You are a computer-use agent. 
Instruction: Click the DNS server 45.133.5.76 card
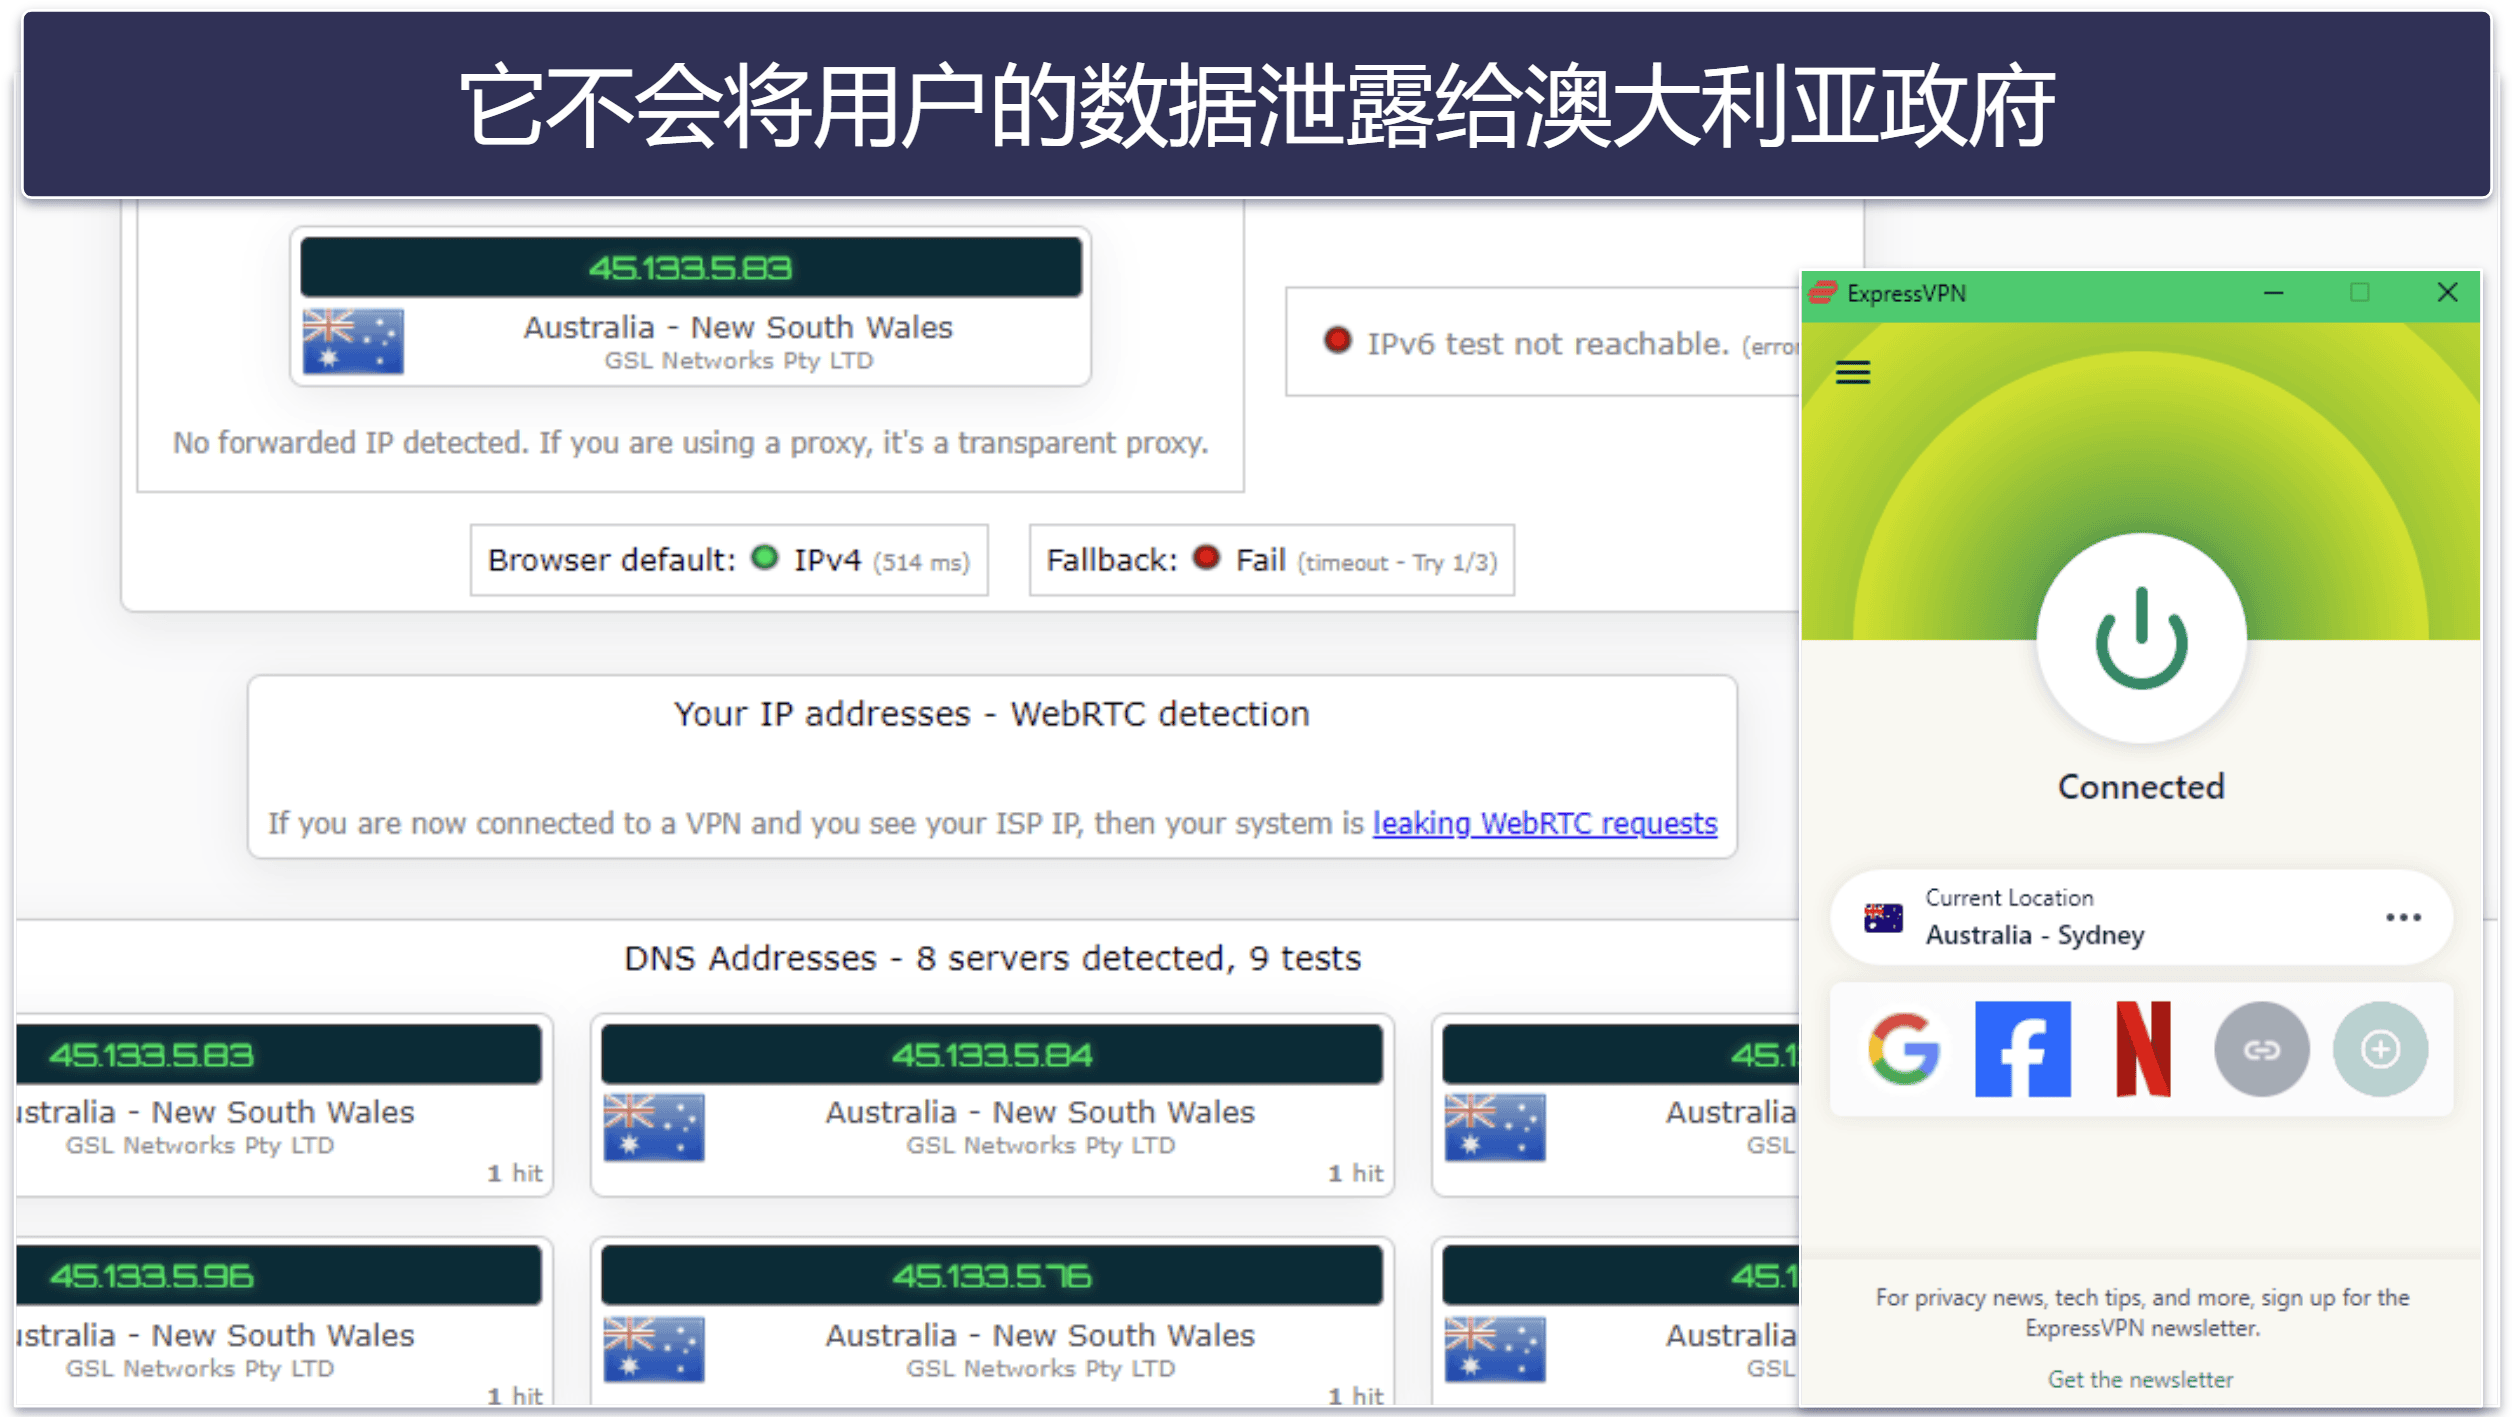pos(992,1322)
